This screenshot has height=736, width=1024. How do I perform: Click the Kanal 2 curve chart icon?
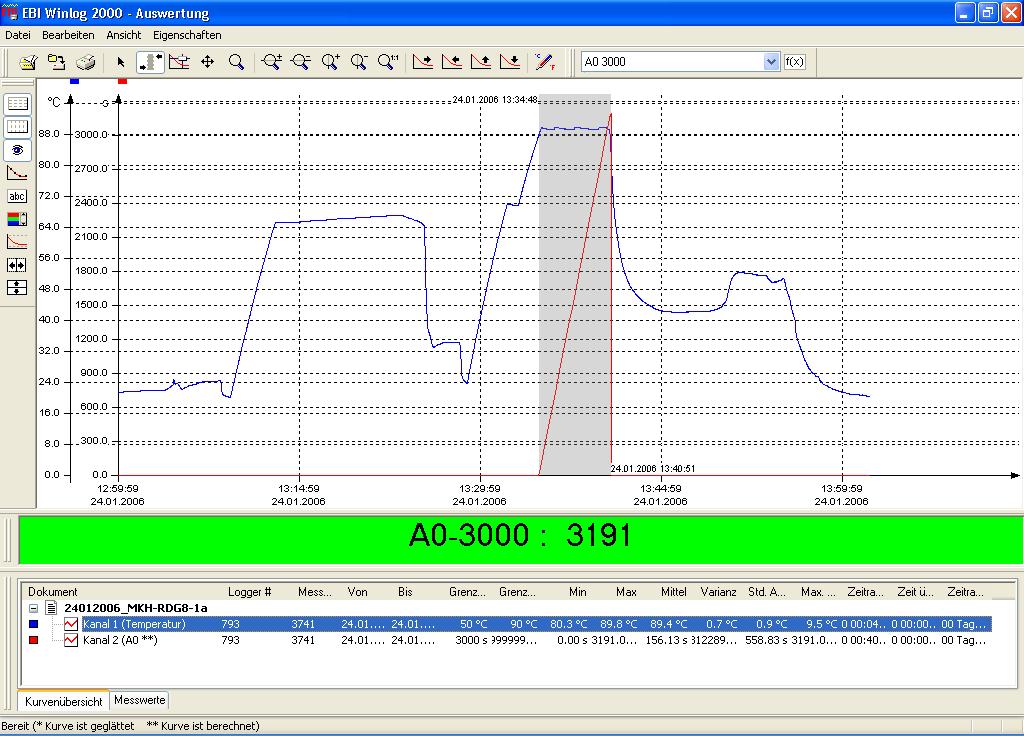pyautogui.click(x=71, y=641)
